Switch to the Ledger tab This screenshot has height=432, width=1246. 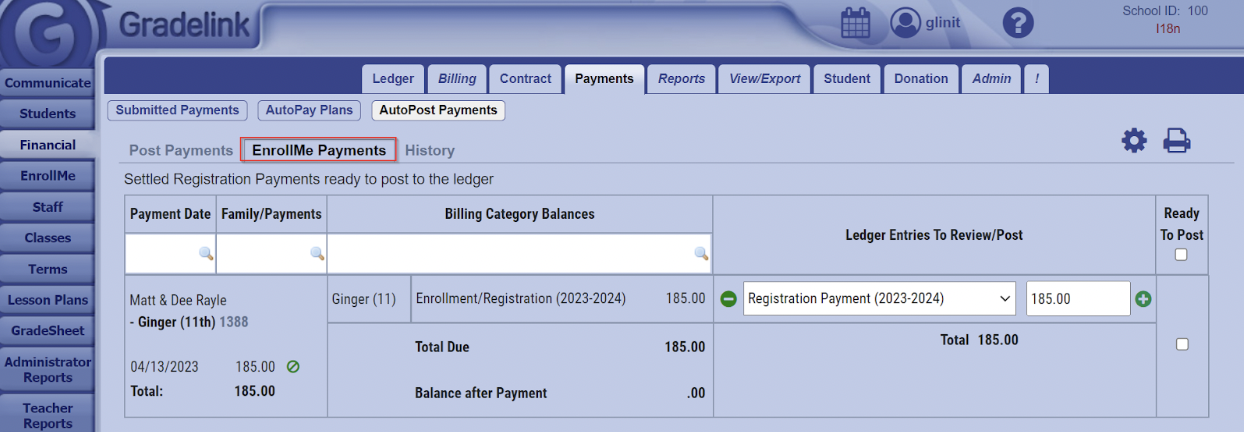coord(393,79)
